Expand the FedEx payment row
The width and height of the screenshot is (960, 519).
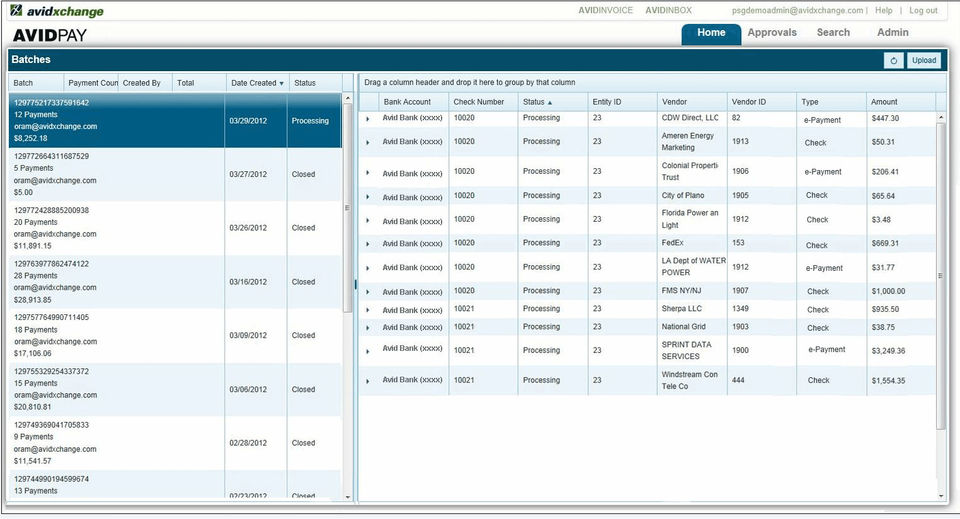pyautogui.click(x=367, y=244)
